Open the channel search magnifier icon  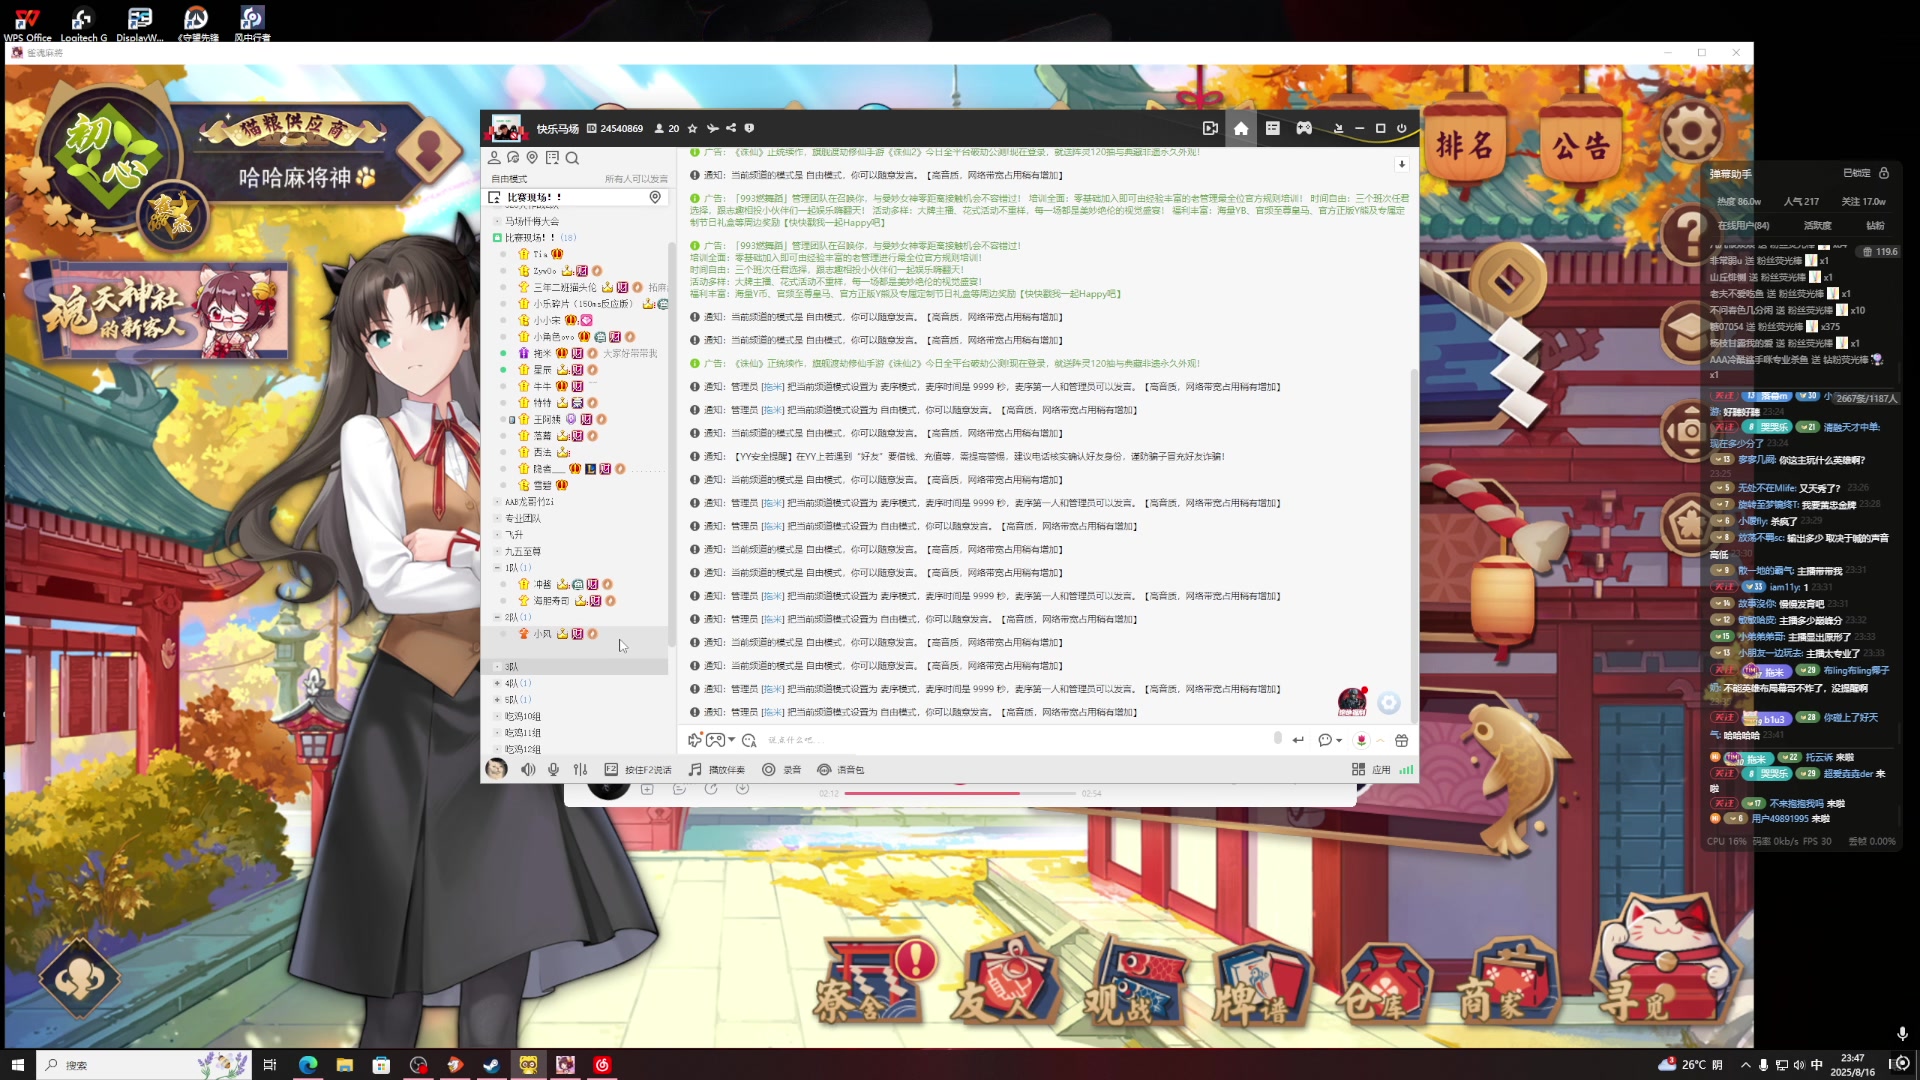coord(572,158)
